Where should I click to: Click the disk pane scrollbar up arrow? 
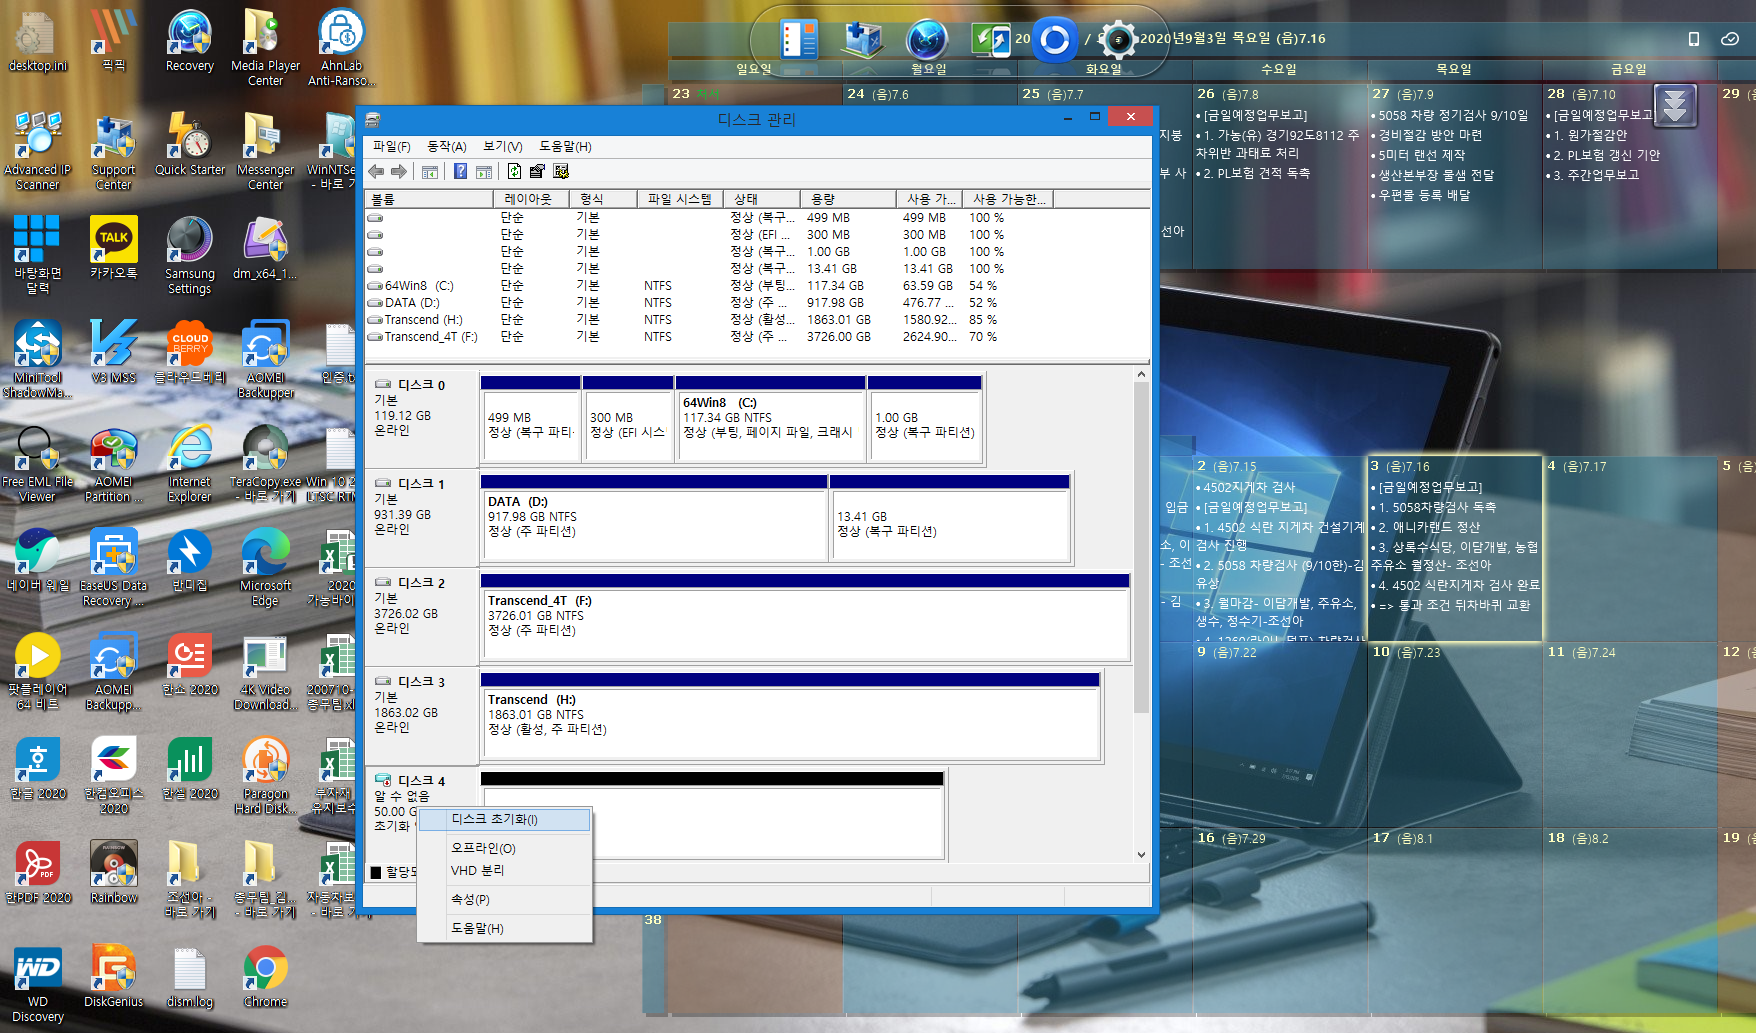tap(1141, 375)
